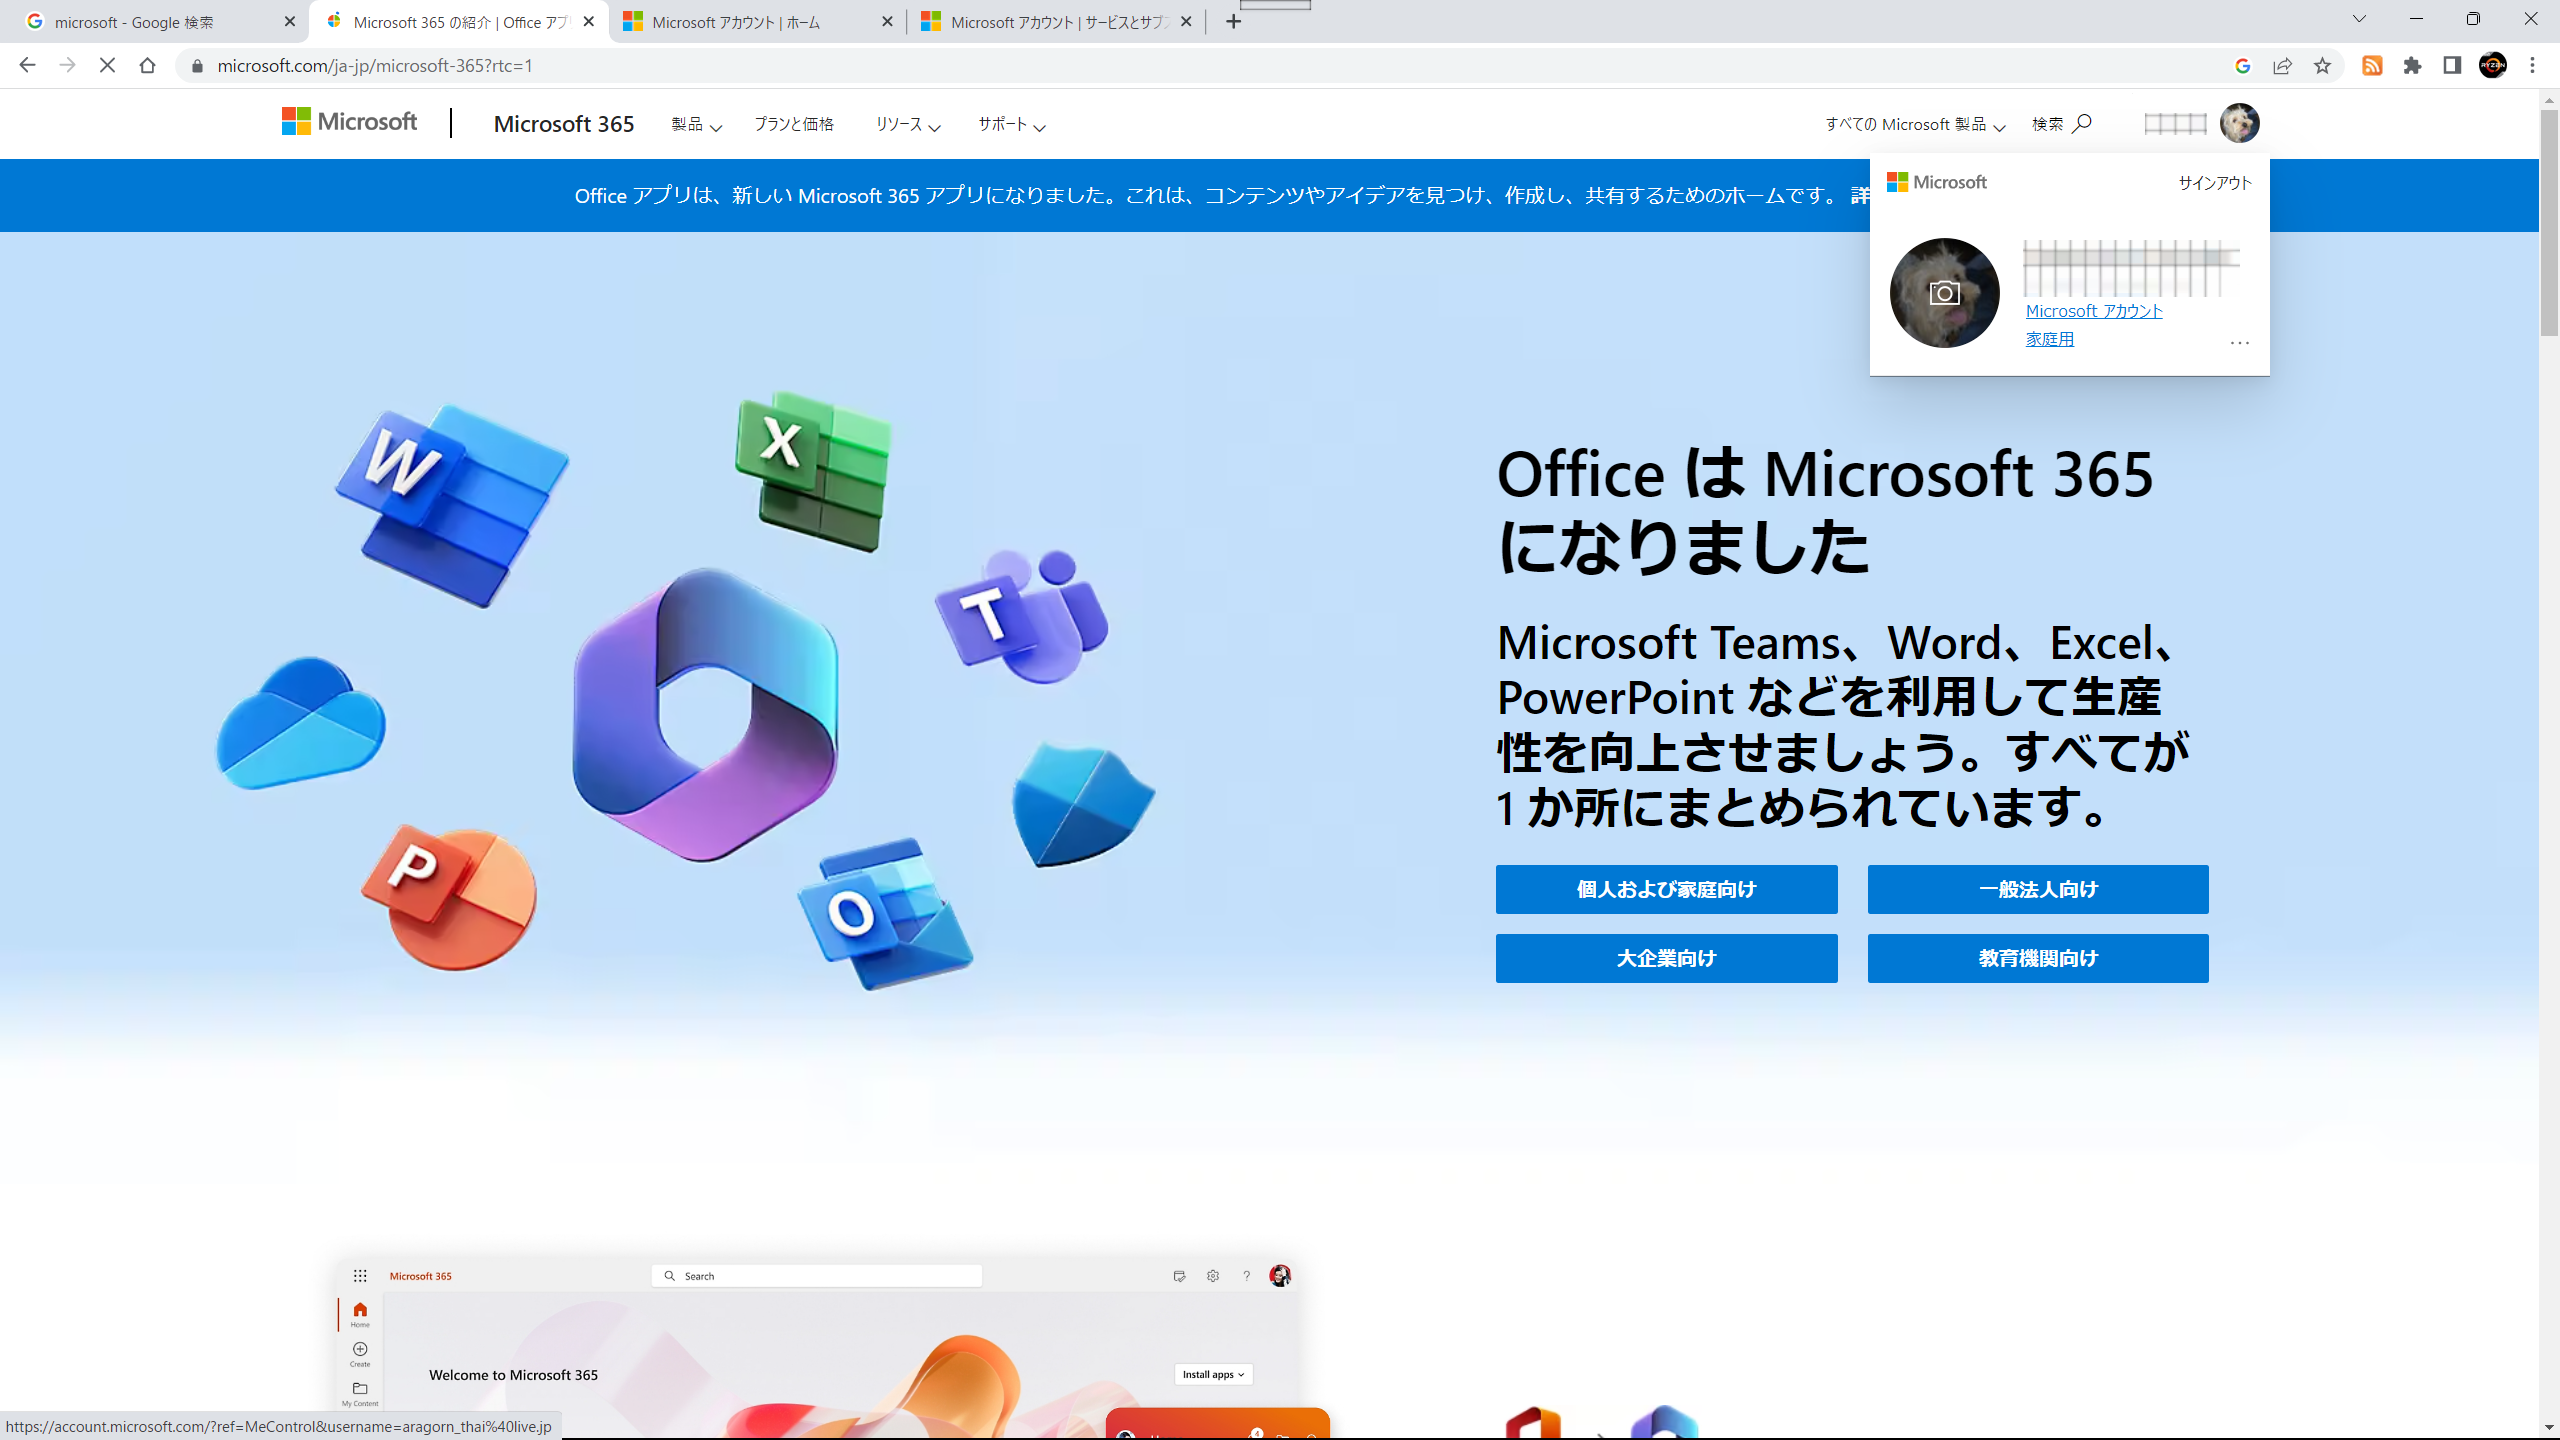Switch to Microsoft アカウント | サービスとサブ tab
This screenshot has width=2560, height=1440.
click(1056, 22)
